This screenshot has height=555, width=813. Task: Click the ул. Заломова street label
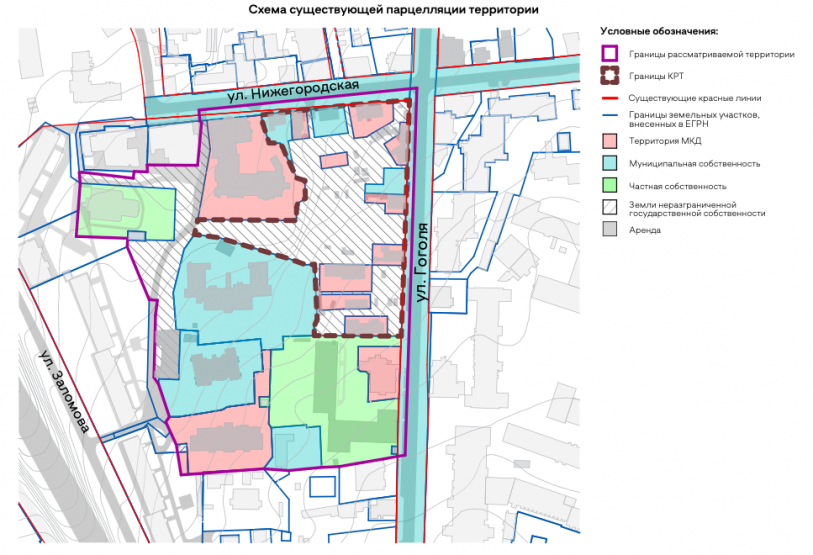(x=65, y=392)
